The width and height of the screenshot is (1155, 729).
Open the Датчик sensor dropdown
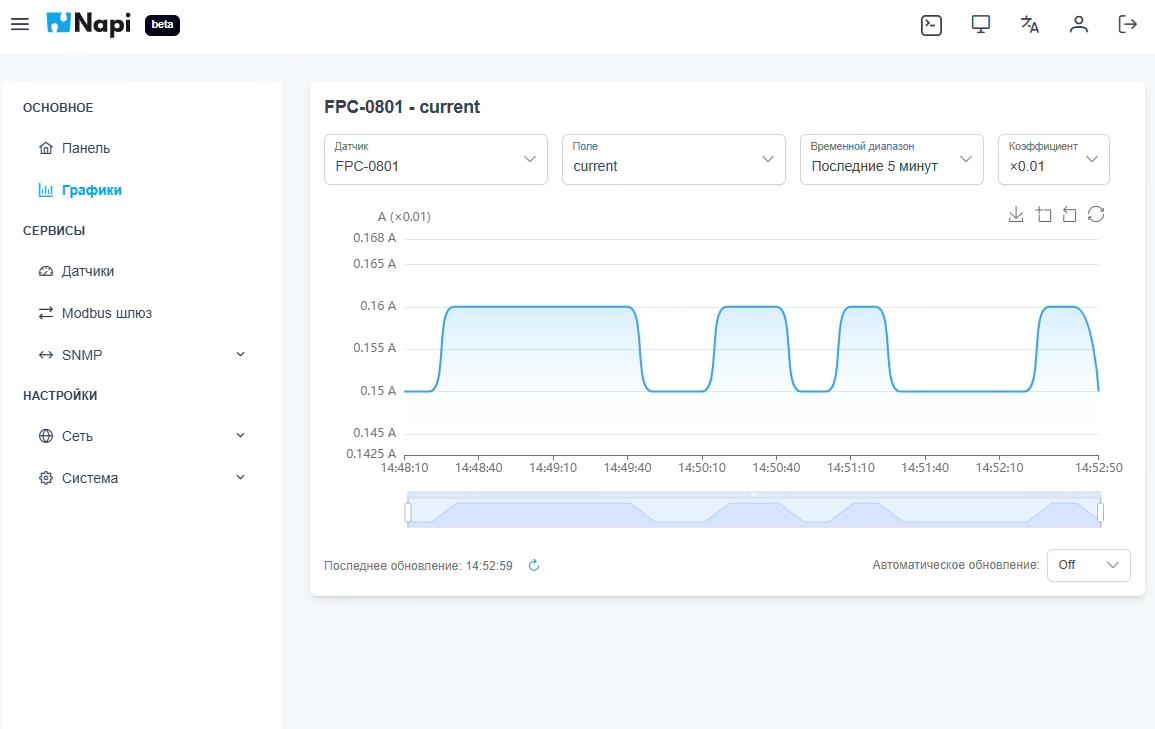pyautogui.click(x=436, y=160)
